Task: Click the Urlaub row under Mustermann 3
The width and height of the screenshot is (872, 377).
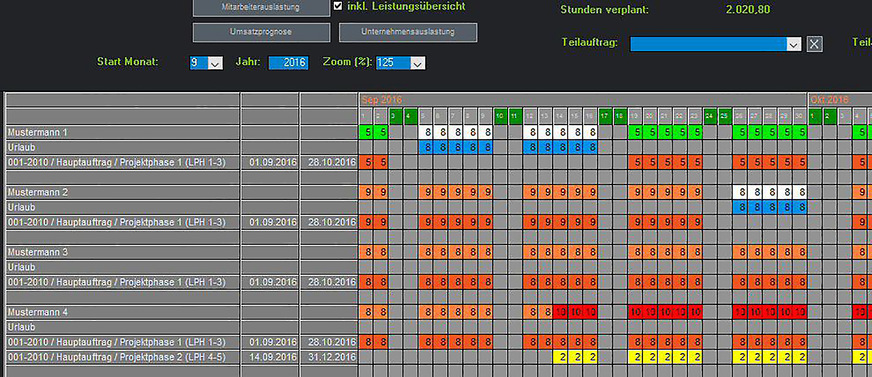Action: click(122, 267)
